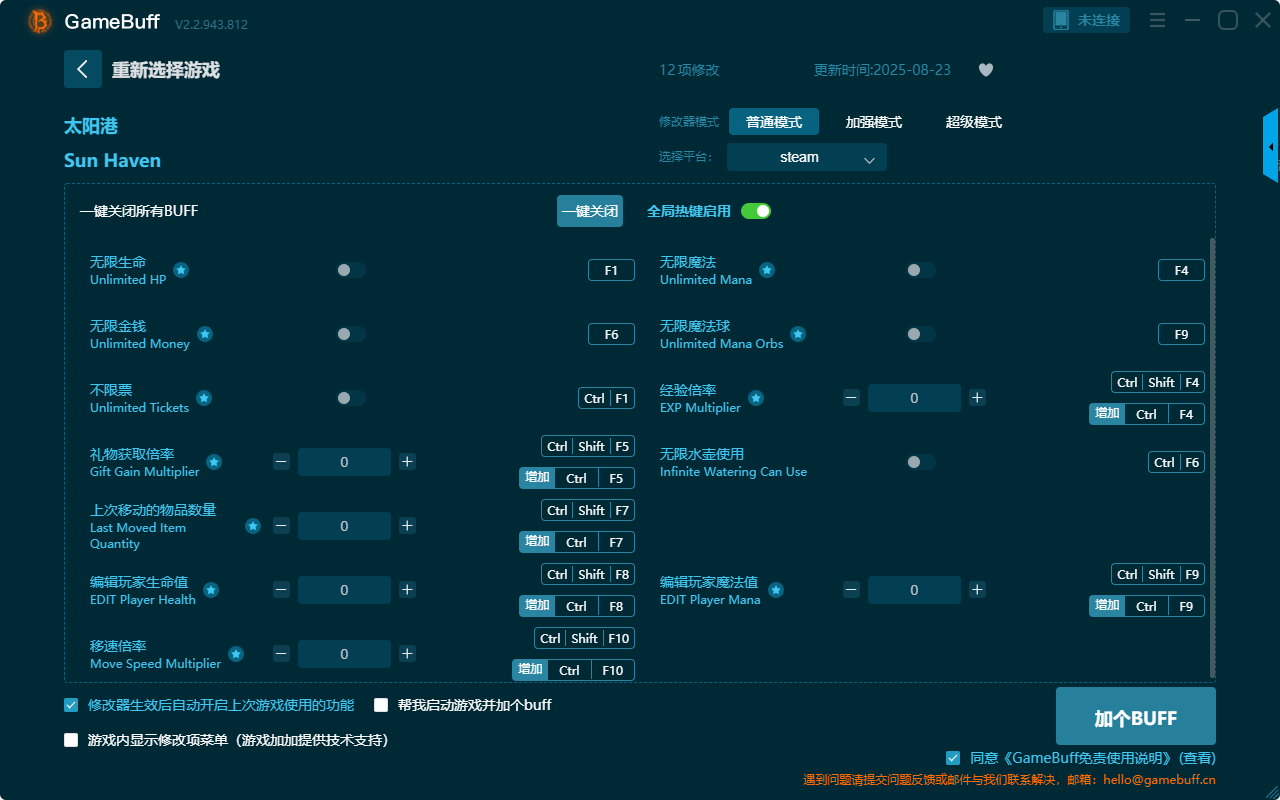Check show in-game modifier menu option
The height and width of the screenshot is (800, 1280).
71,740
